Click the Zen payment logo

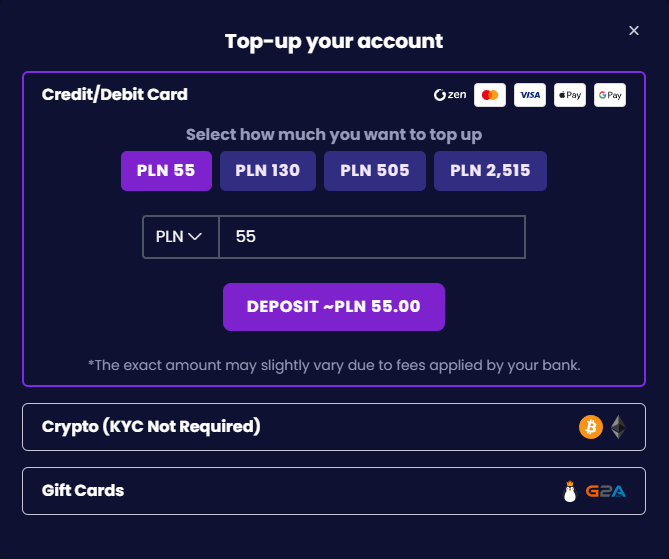(450, 95)
